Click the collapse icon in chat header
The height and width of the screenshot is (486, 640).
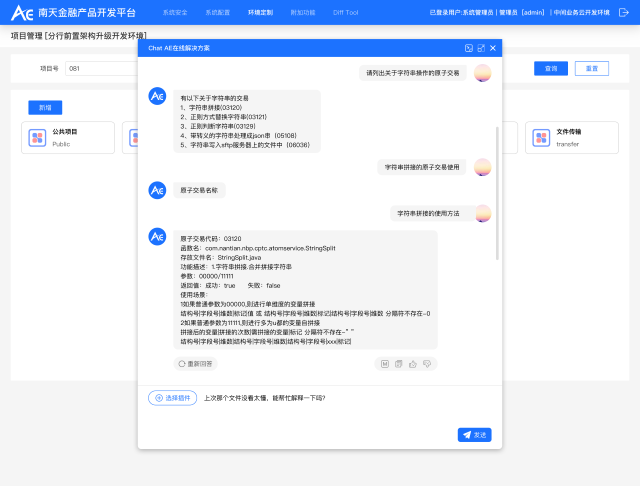[469, 48]
